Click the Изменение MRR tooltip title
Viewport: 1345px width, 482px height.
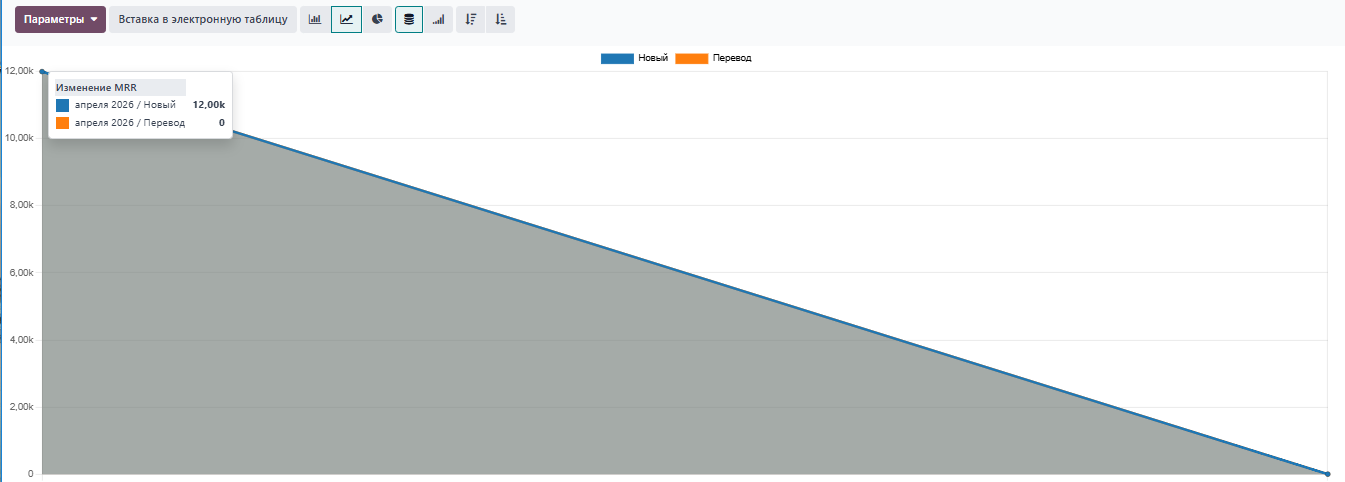click(x=96, y=87)
